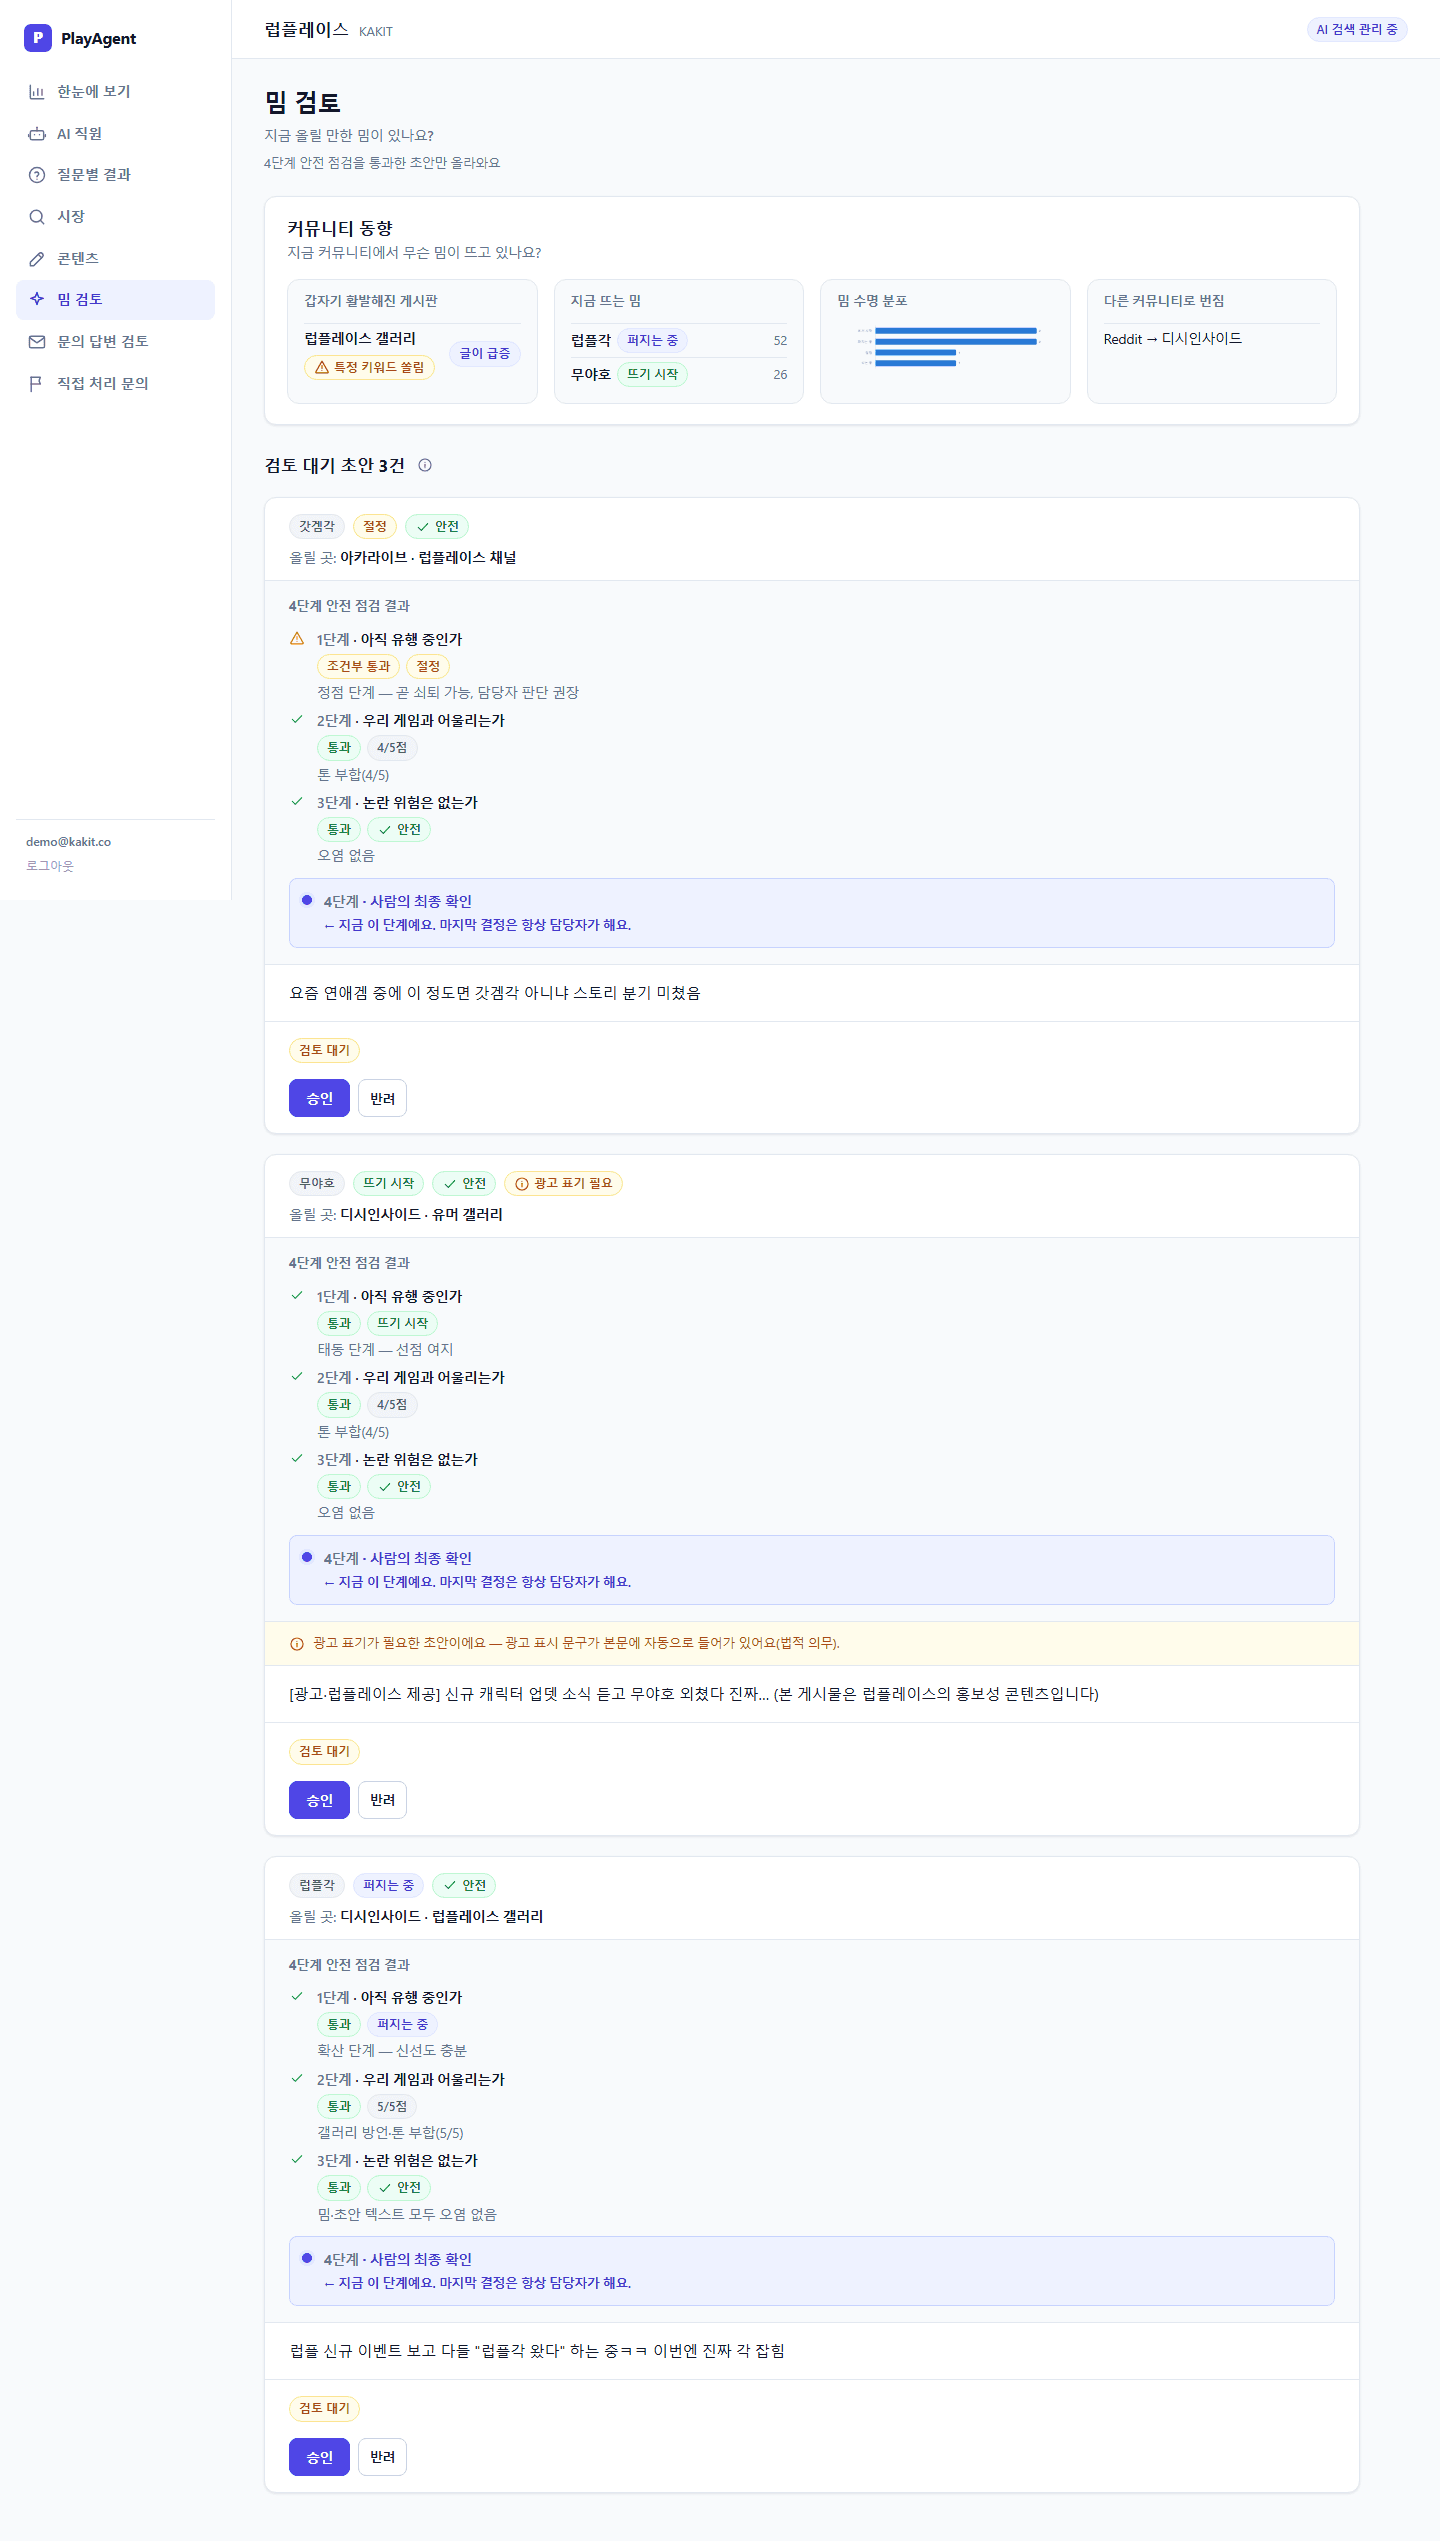The image size is (1440, 2541).
Task: Go to the 시장 sidebar page
Action: pyautogui.click(x=115, y=217)
